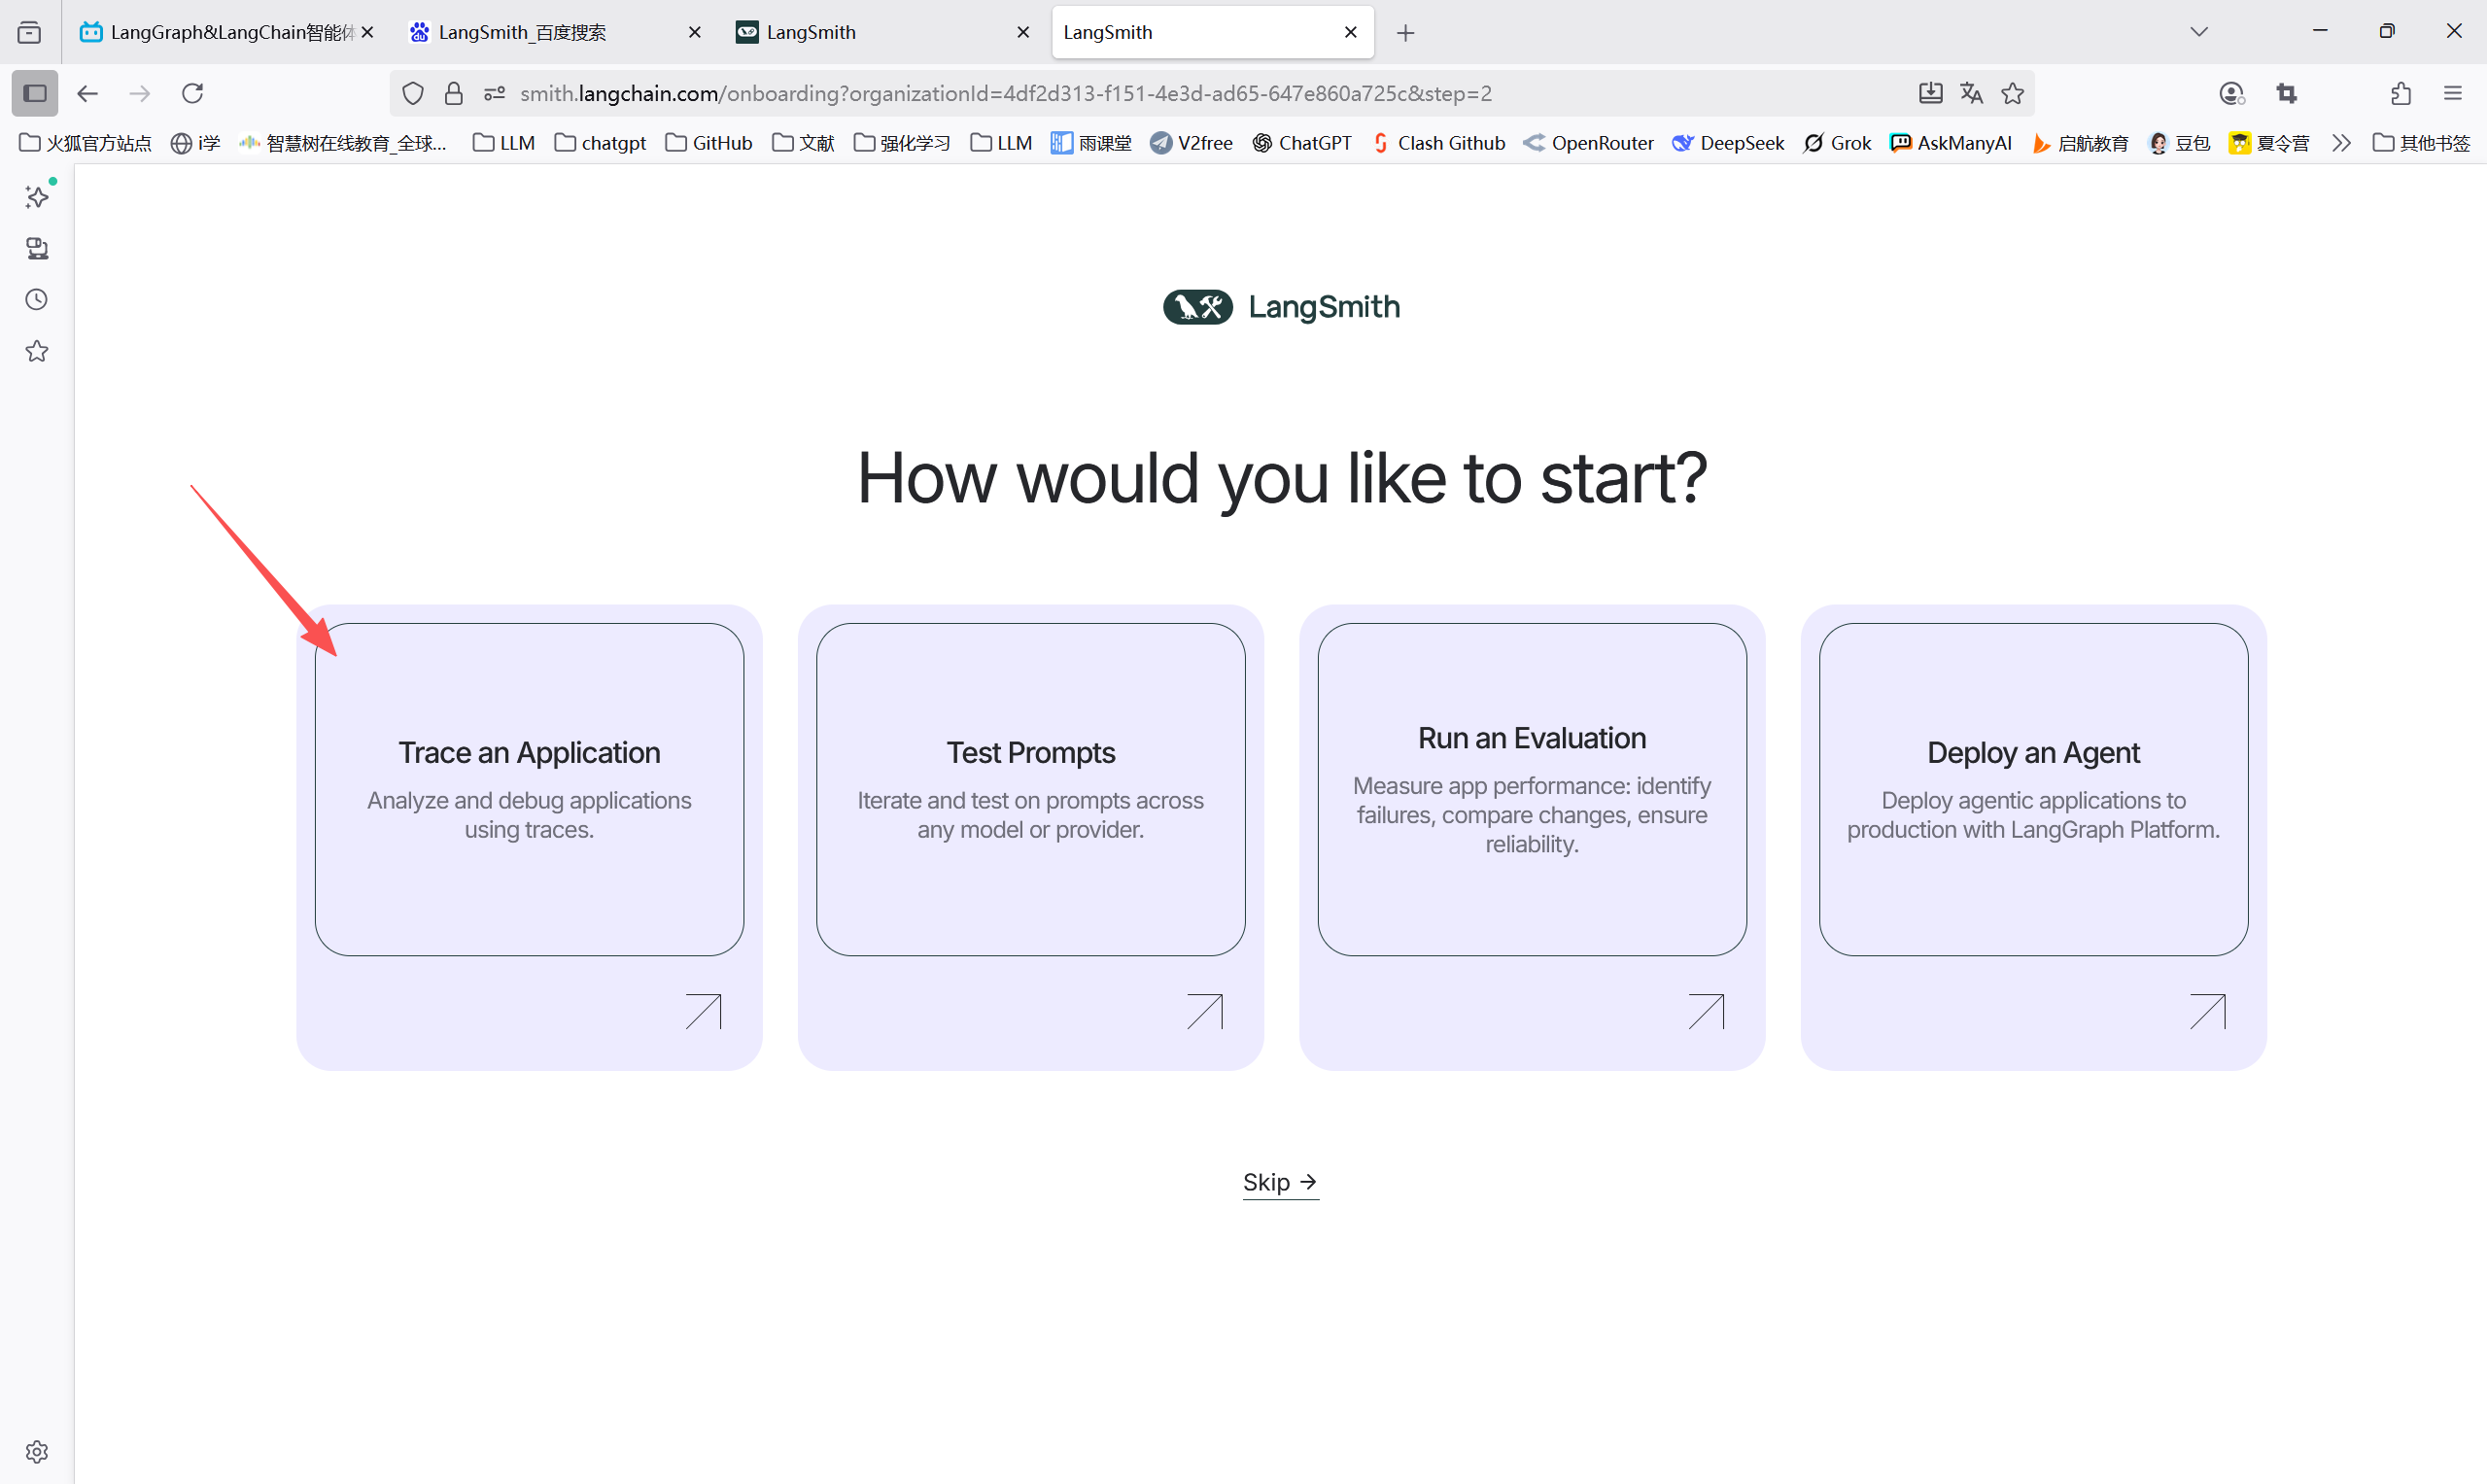This screenshot has width=2487, height=1484.
Task: Show more bookmarks overflow chevron
Action: click(2341, 143)
